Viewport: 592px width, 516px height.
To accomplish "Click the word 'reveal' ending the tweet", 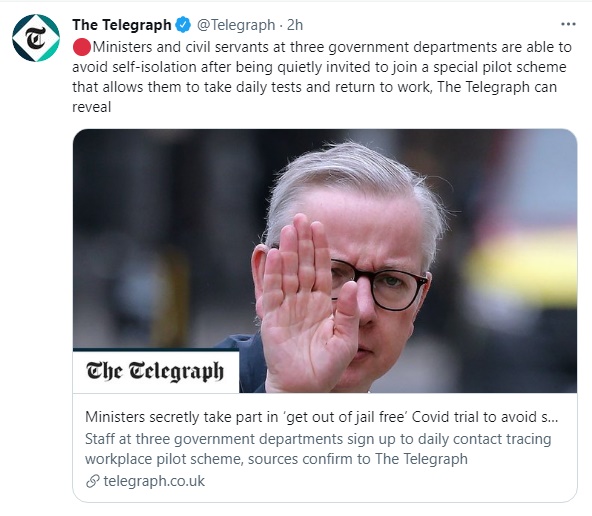I will pyautogui.click(x=92, y=107).
